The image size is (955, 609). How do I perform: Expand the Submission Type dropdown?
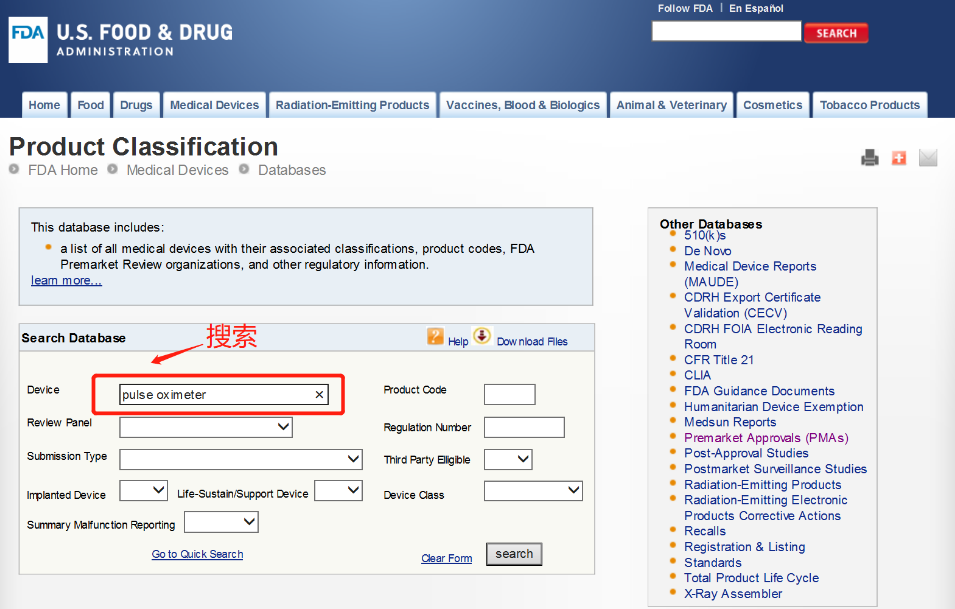241,459
